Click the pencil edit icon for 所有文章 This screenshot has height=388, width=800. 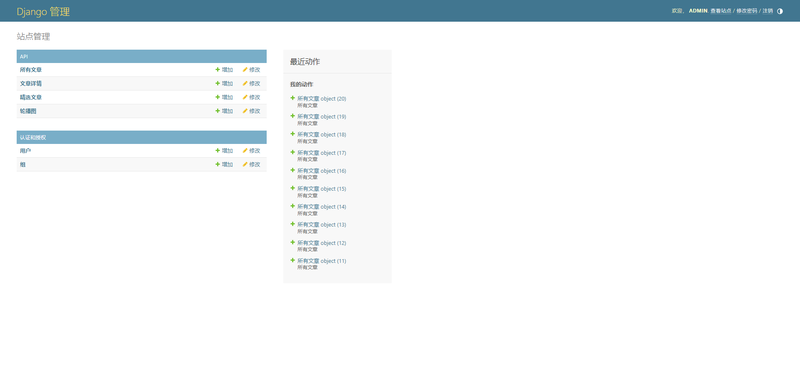pyautogui.click(x=245, y=69)
